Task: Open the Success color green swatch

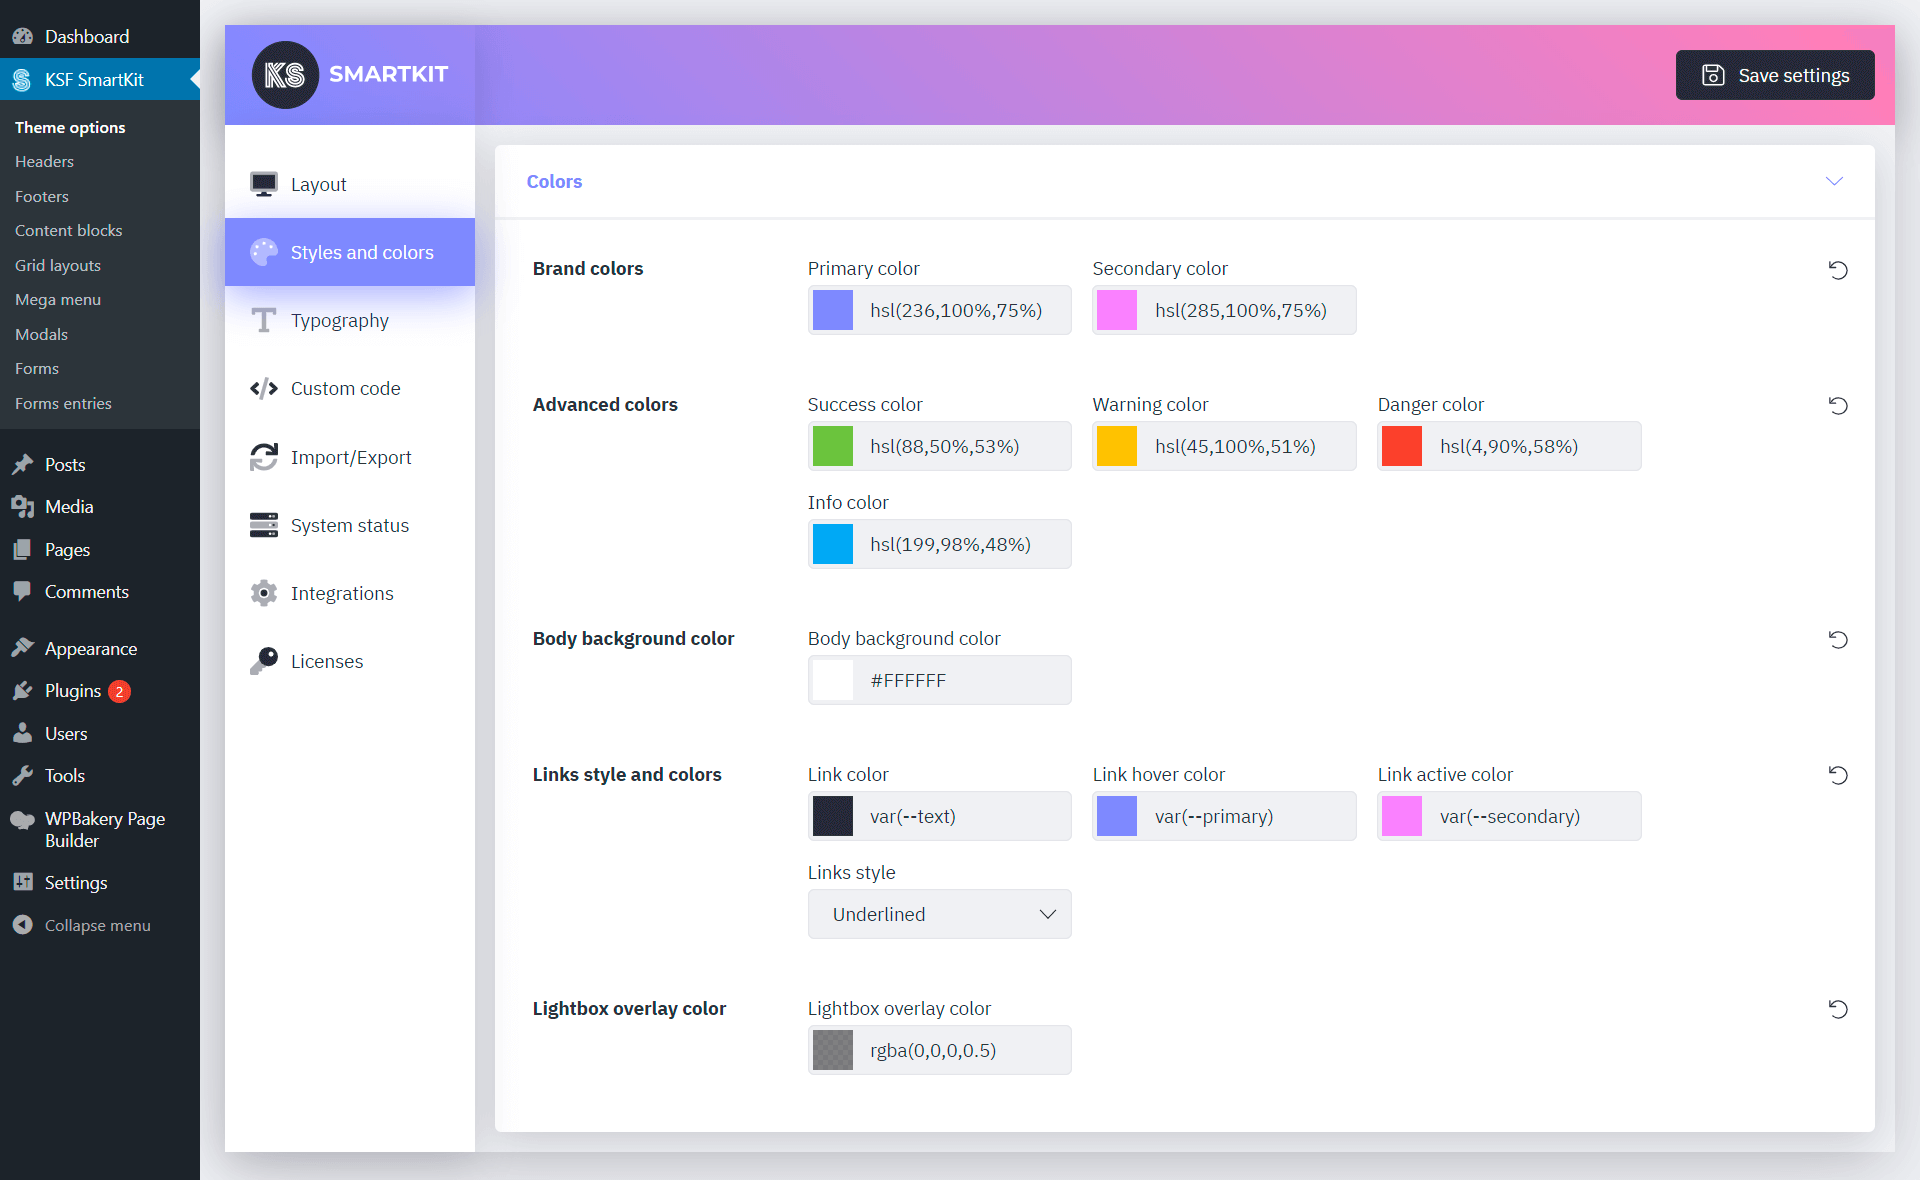Action: 833,446
